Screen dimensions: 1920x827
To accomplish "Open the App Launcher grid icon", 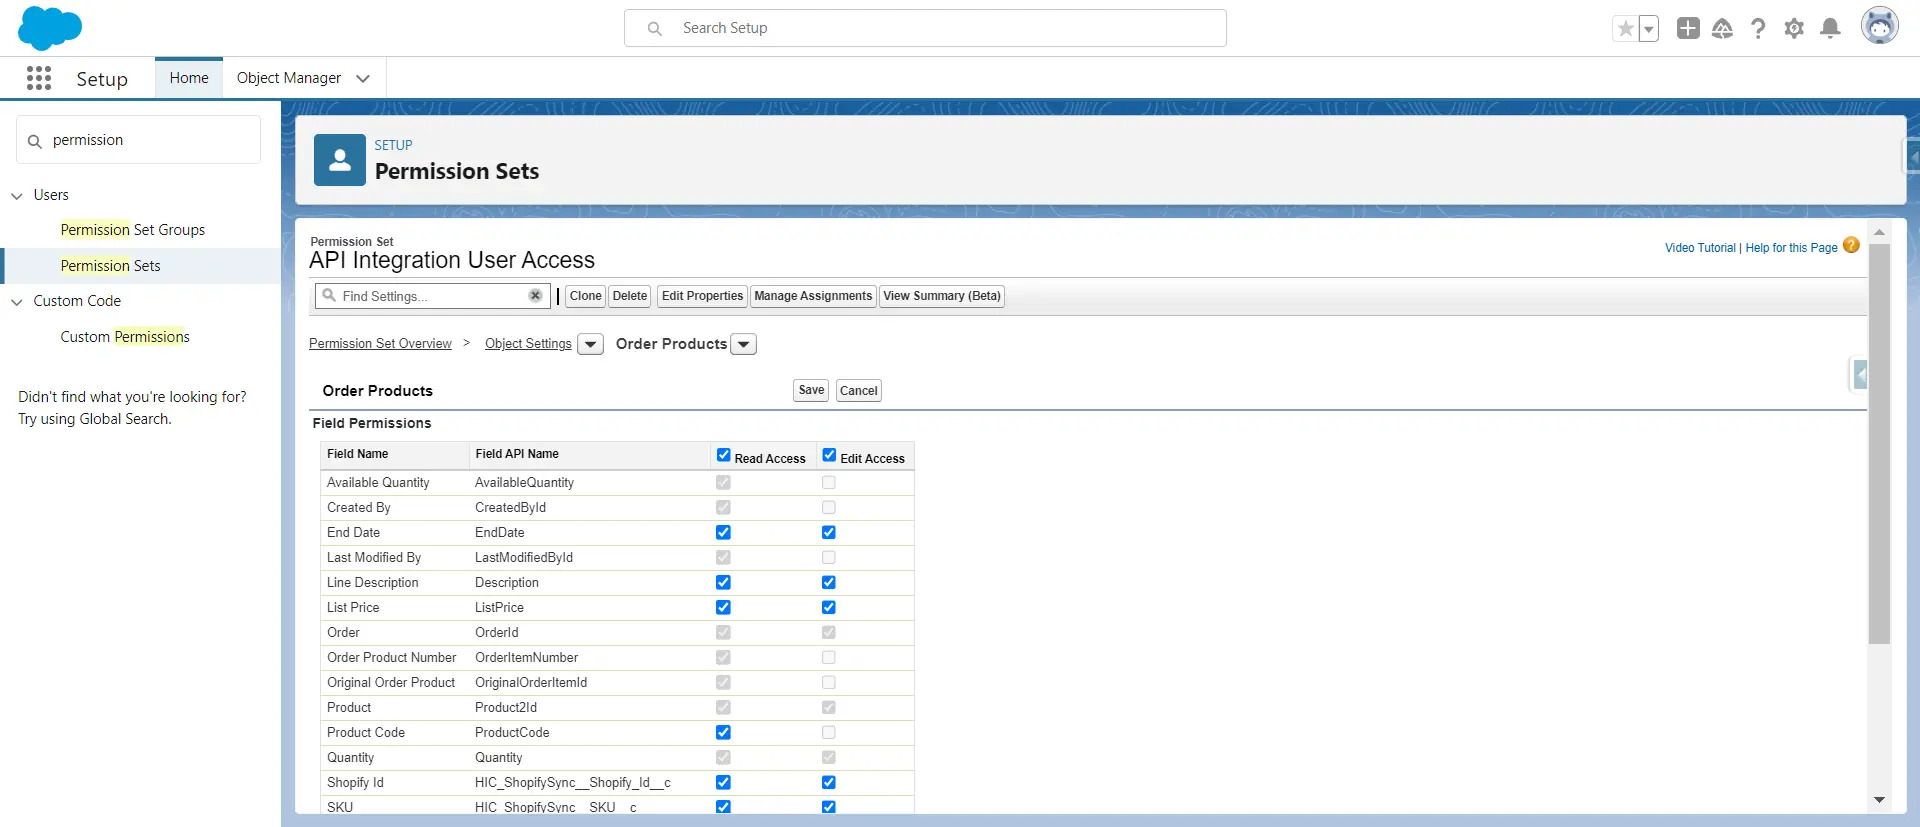I will tap(39, 78).
